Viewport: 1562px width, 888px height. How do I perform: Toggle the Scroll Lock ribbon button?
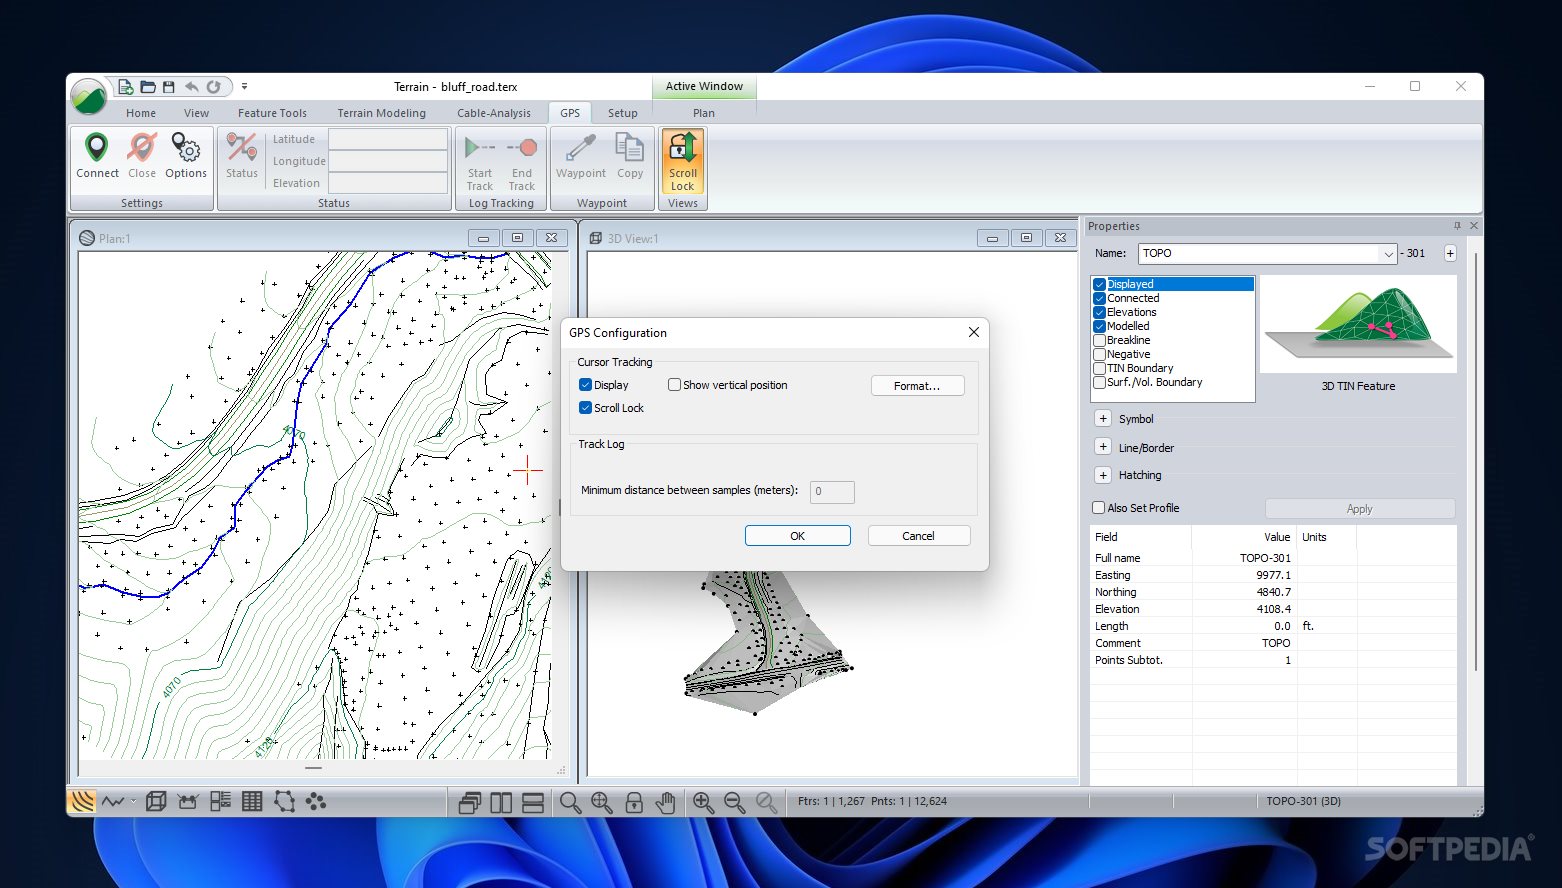[x=683, y=161]
